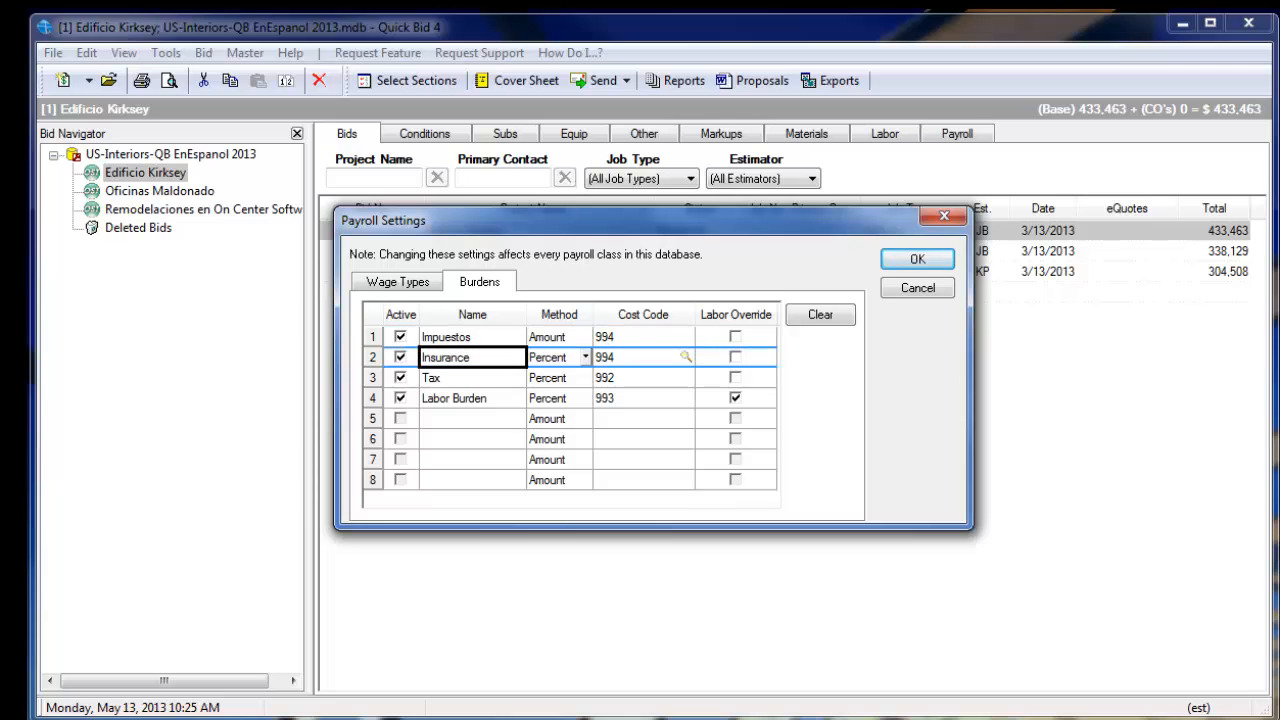This screenshot has width=1280, height=720.
Task: Uncheck Active for Insurance burden
Action: coord(401,357)
